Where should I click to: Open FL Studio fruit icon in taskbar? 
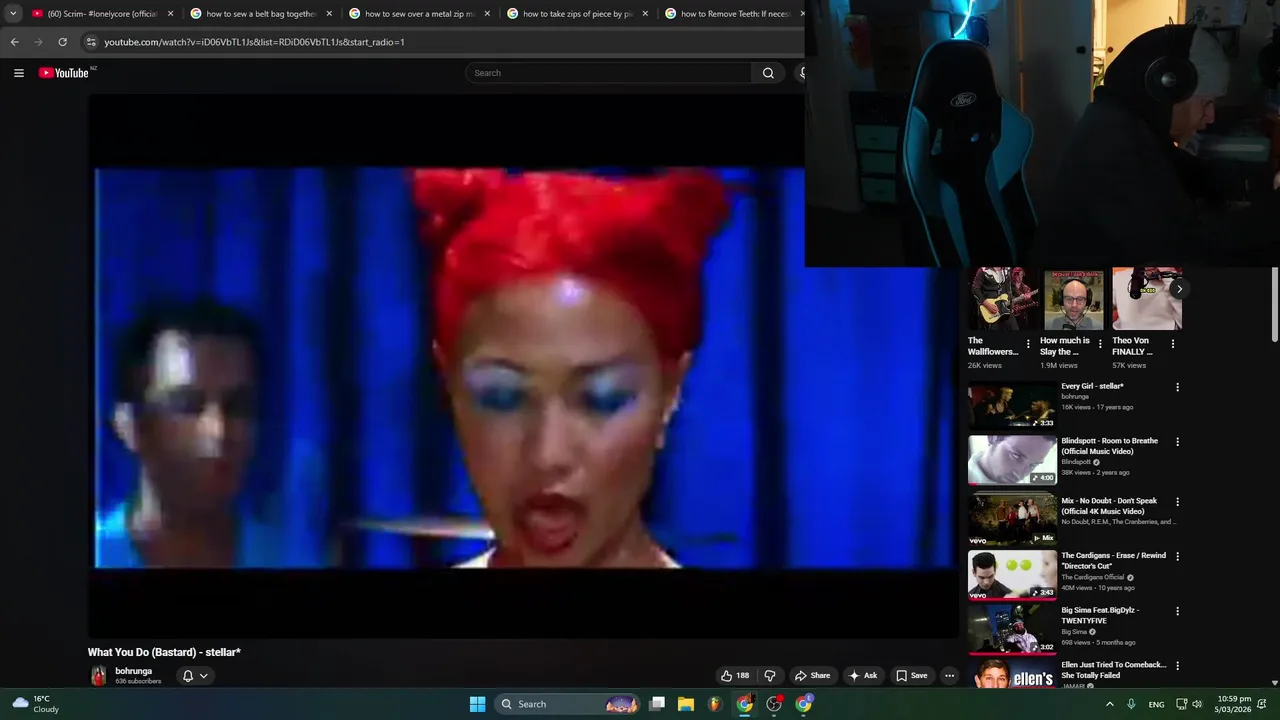click(x=714, y=704)
